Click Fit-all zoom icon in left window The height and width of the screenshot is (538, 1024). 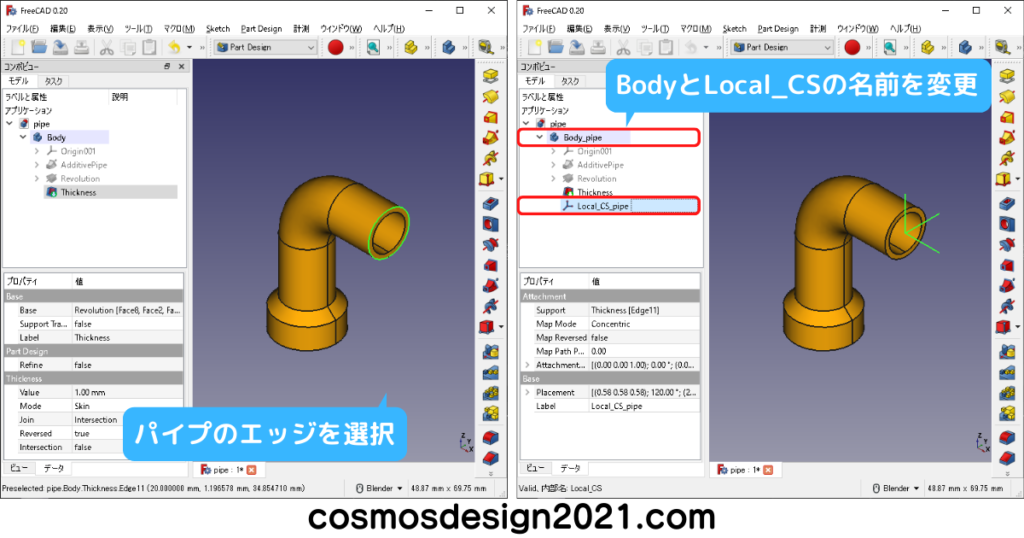click(x=373, y=47)
